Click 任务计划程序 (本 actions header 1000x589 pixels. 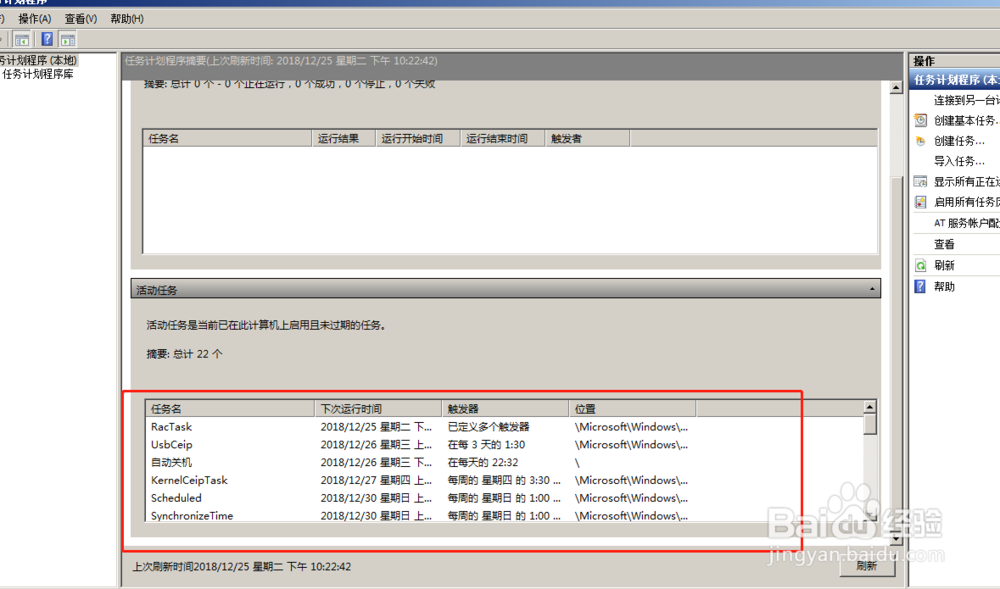(955, 80)
